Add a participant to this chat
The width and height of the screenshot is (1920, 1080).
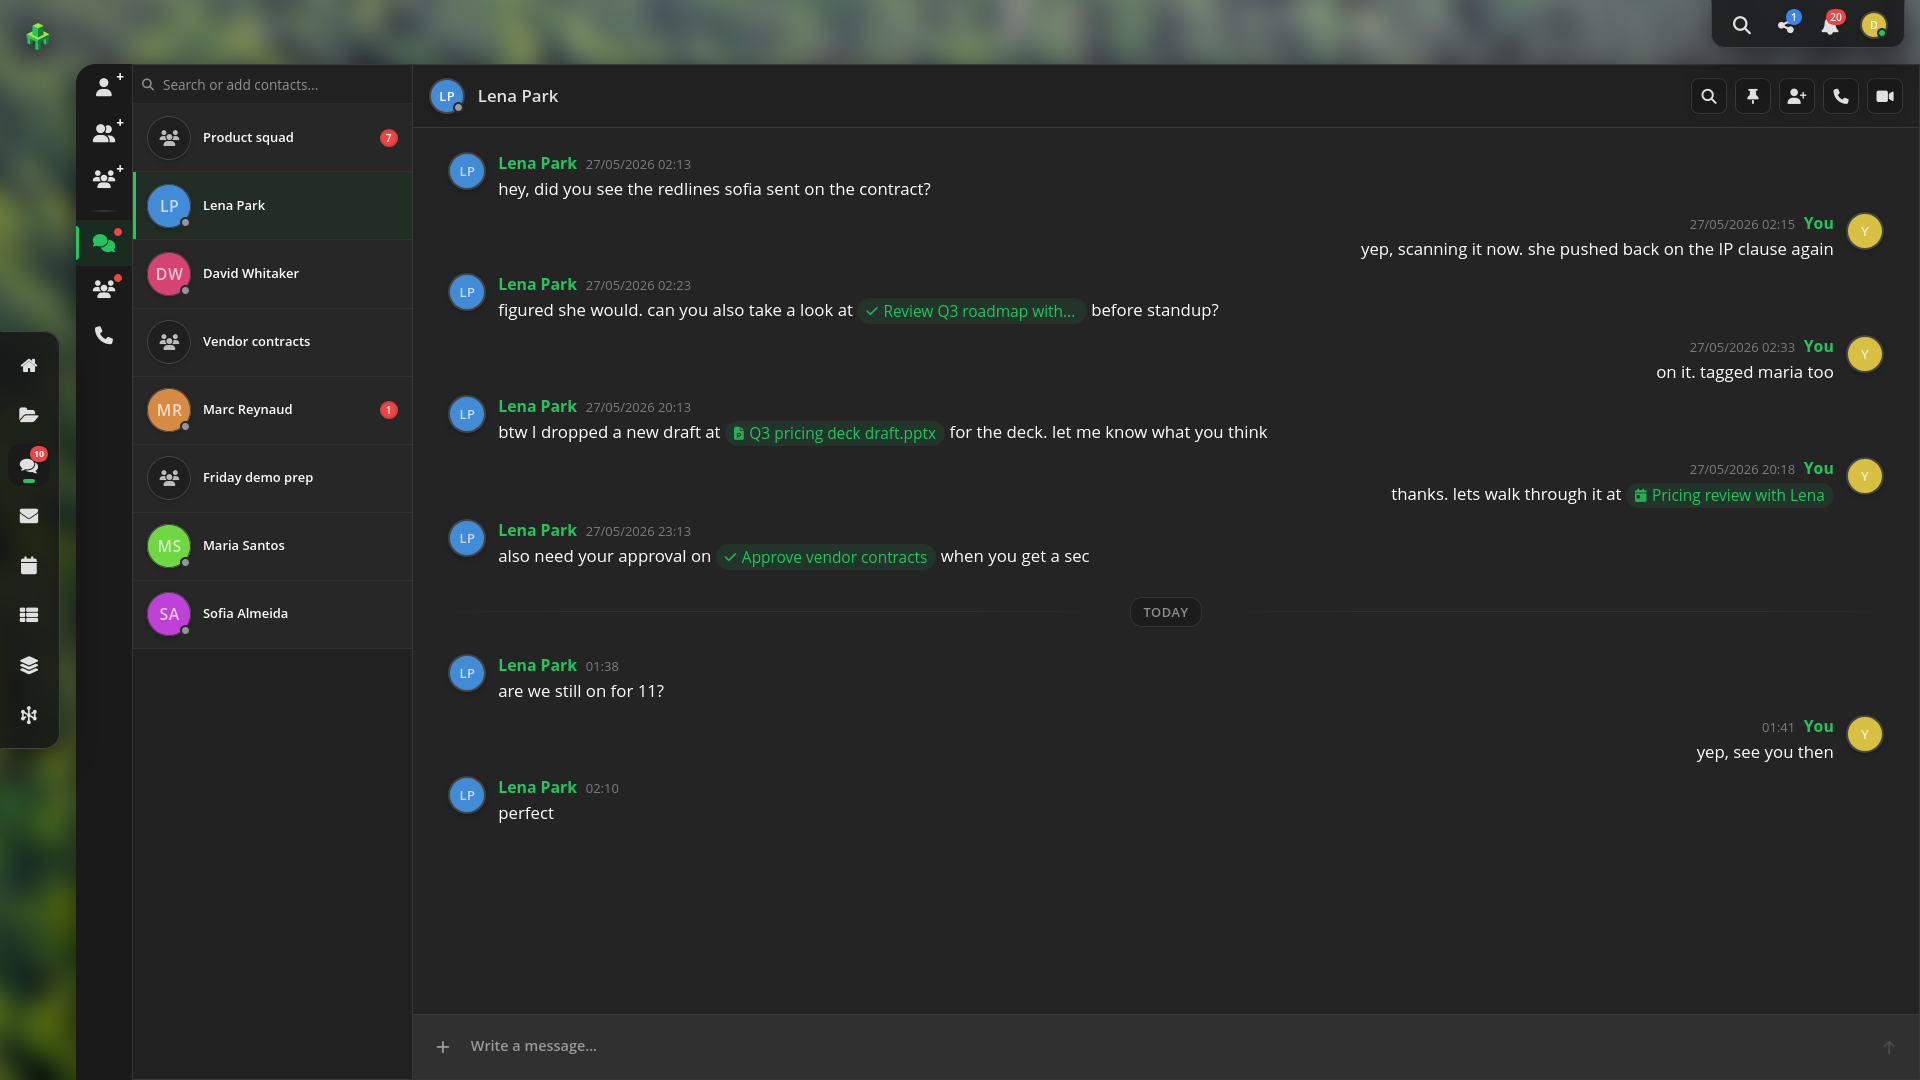pos(1797,96)
